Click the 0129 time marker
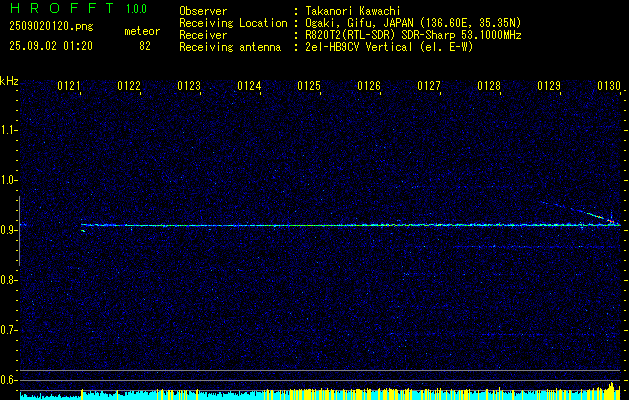The image size is (629, 400). pos(549,85)
